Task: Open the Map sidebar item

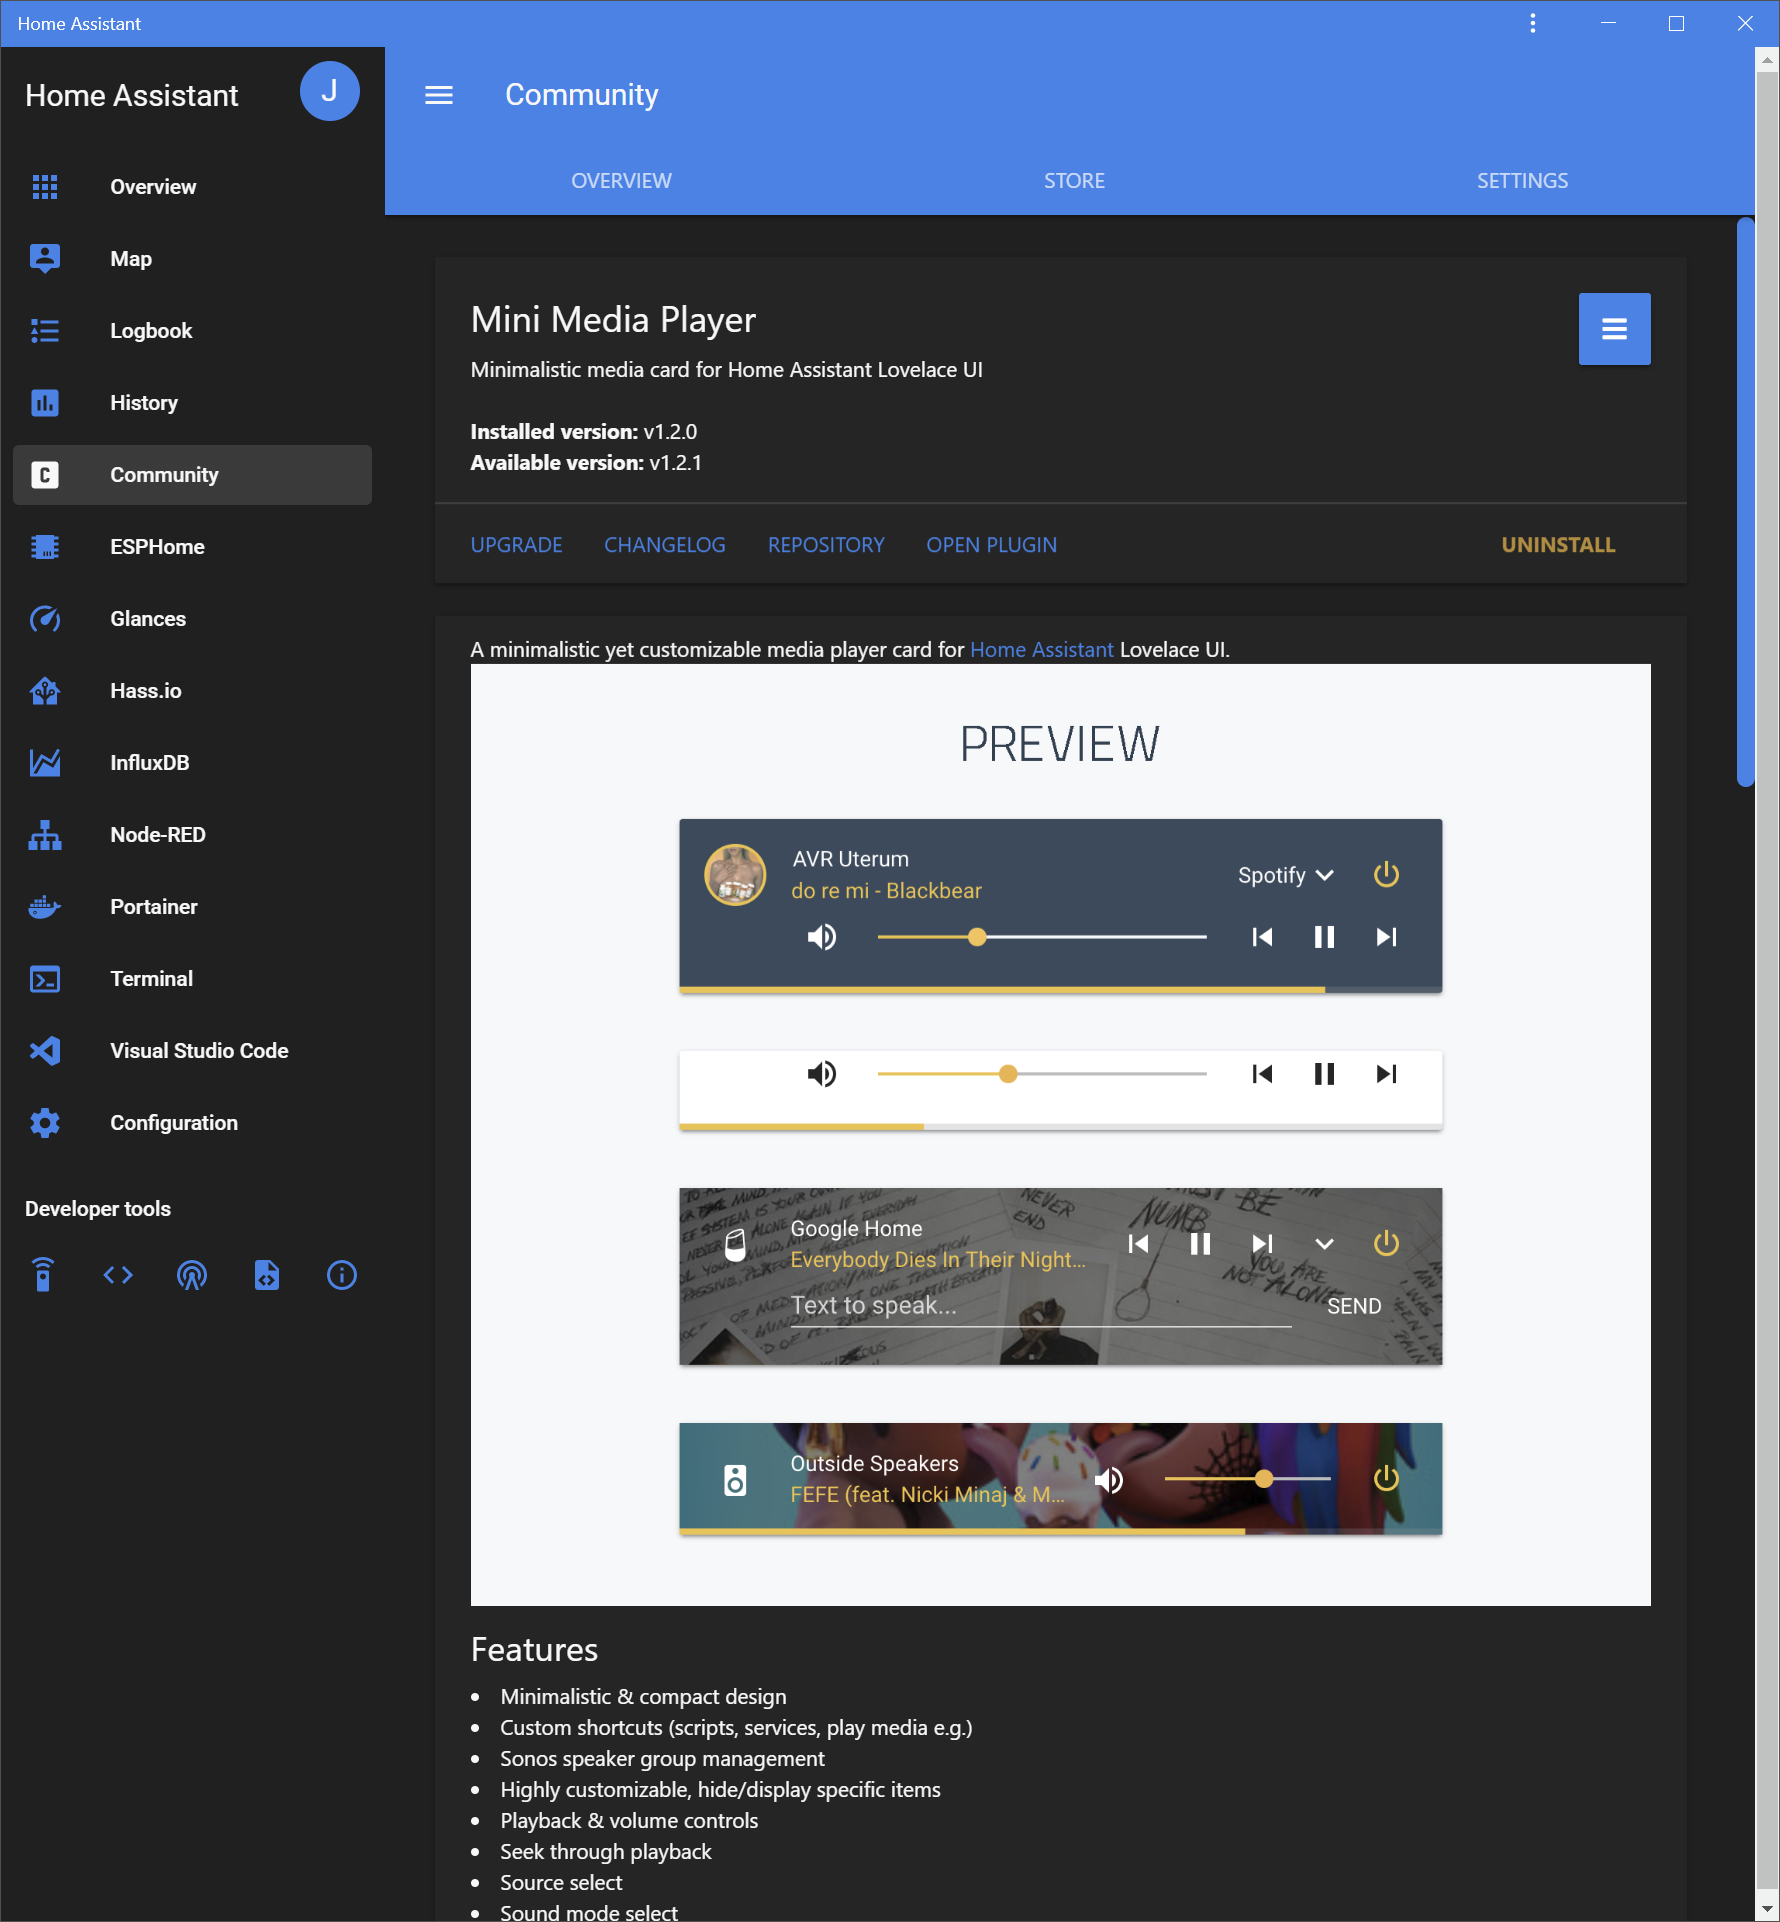Action: click(192, 259)
